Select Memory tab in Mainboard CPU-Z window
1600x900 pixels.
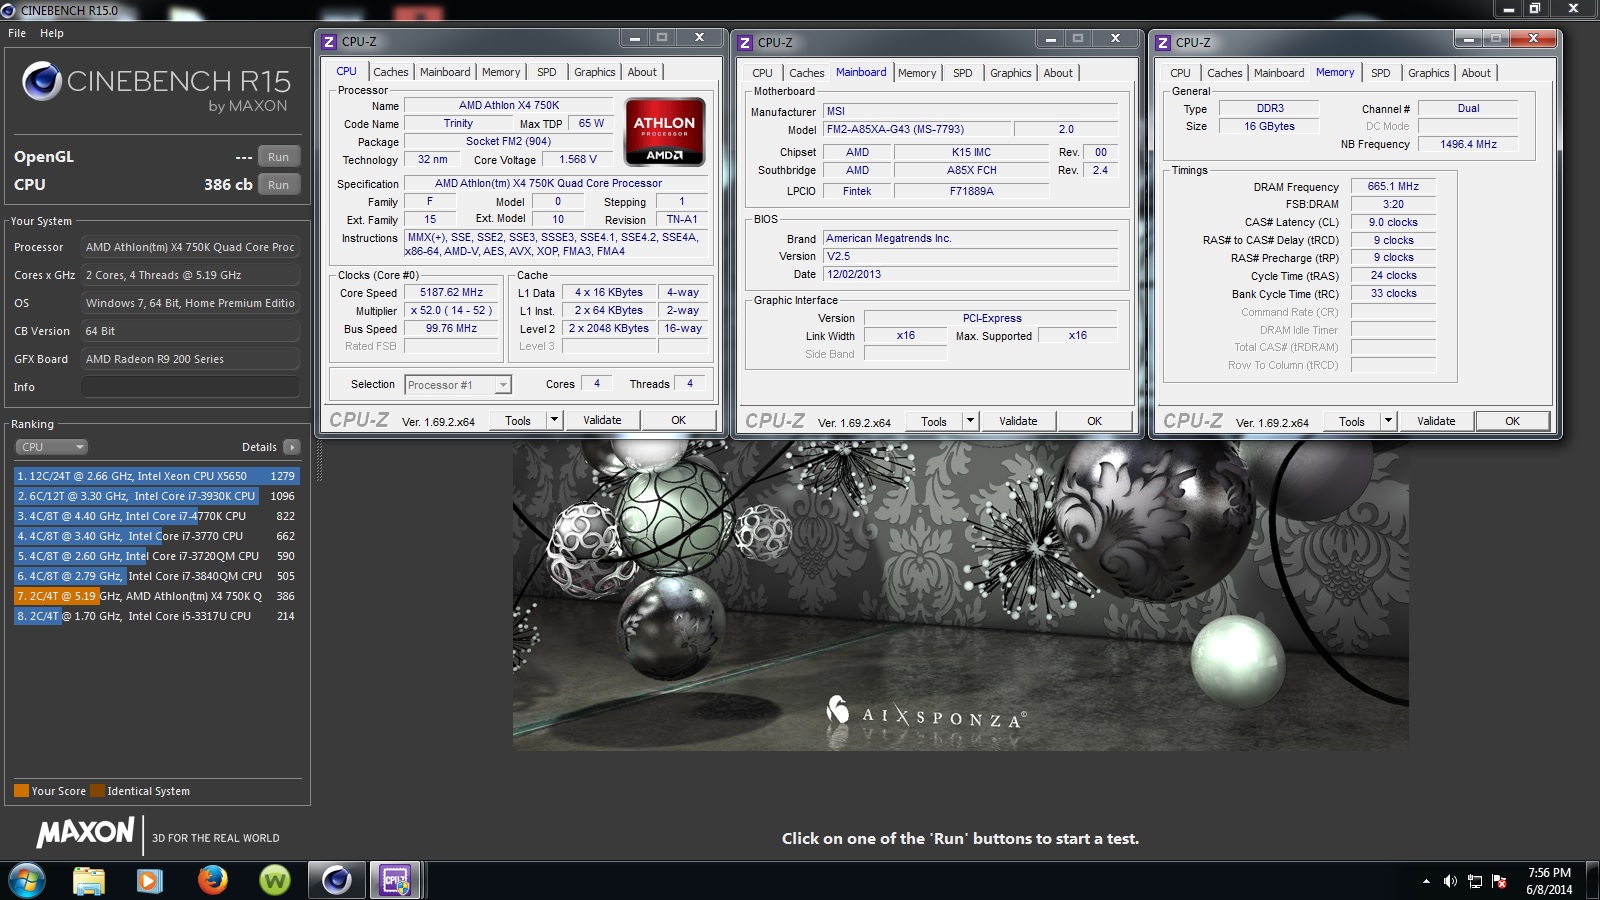tap(917, 73)
